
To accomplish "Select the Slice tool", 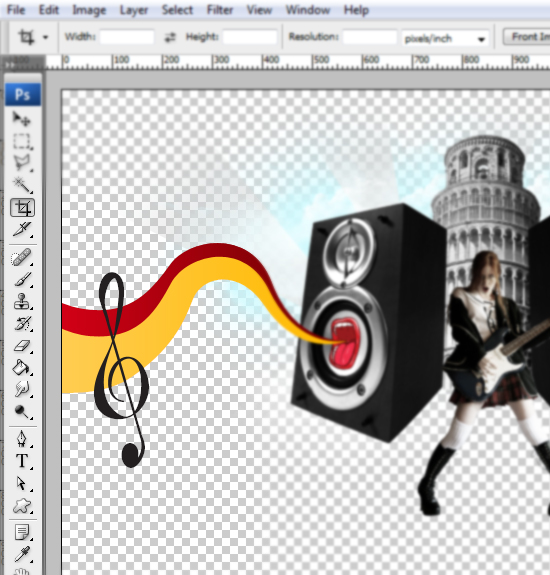I will click(x=22, y=229).
